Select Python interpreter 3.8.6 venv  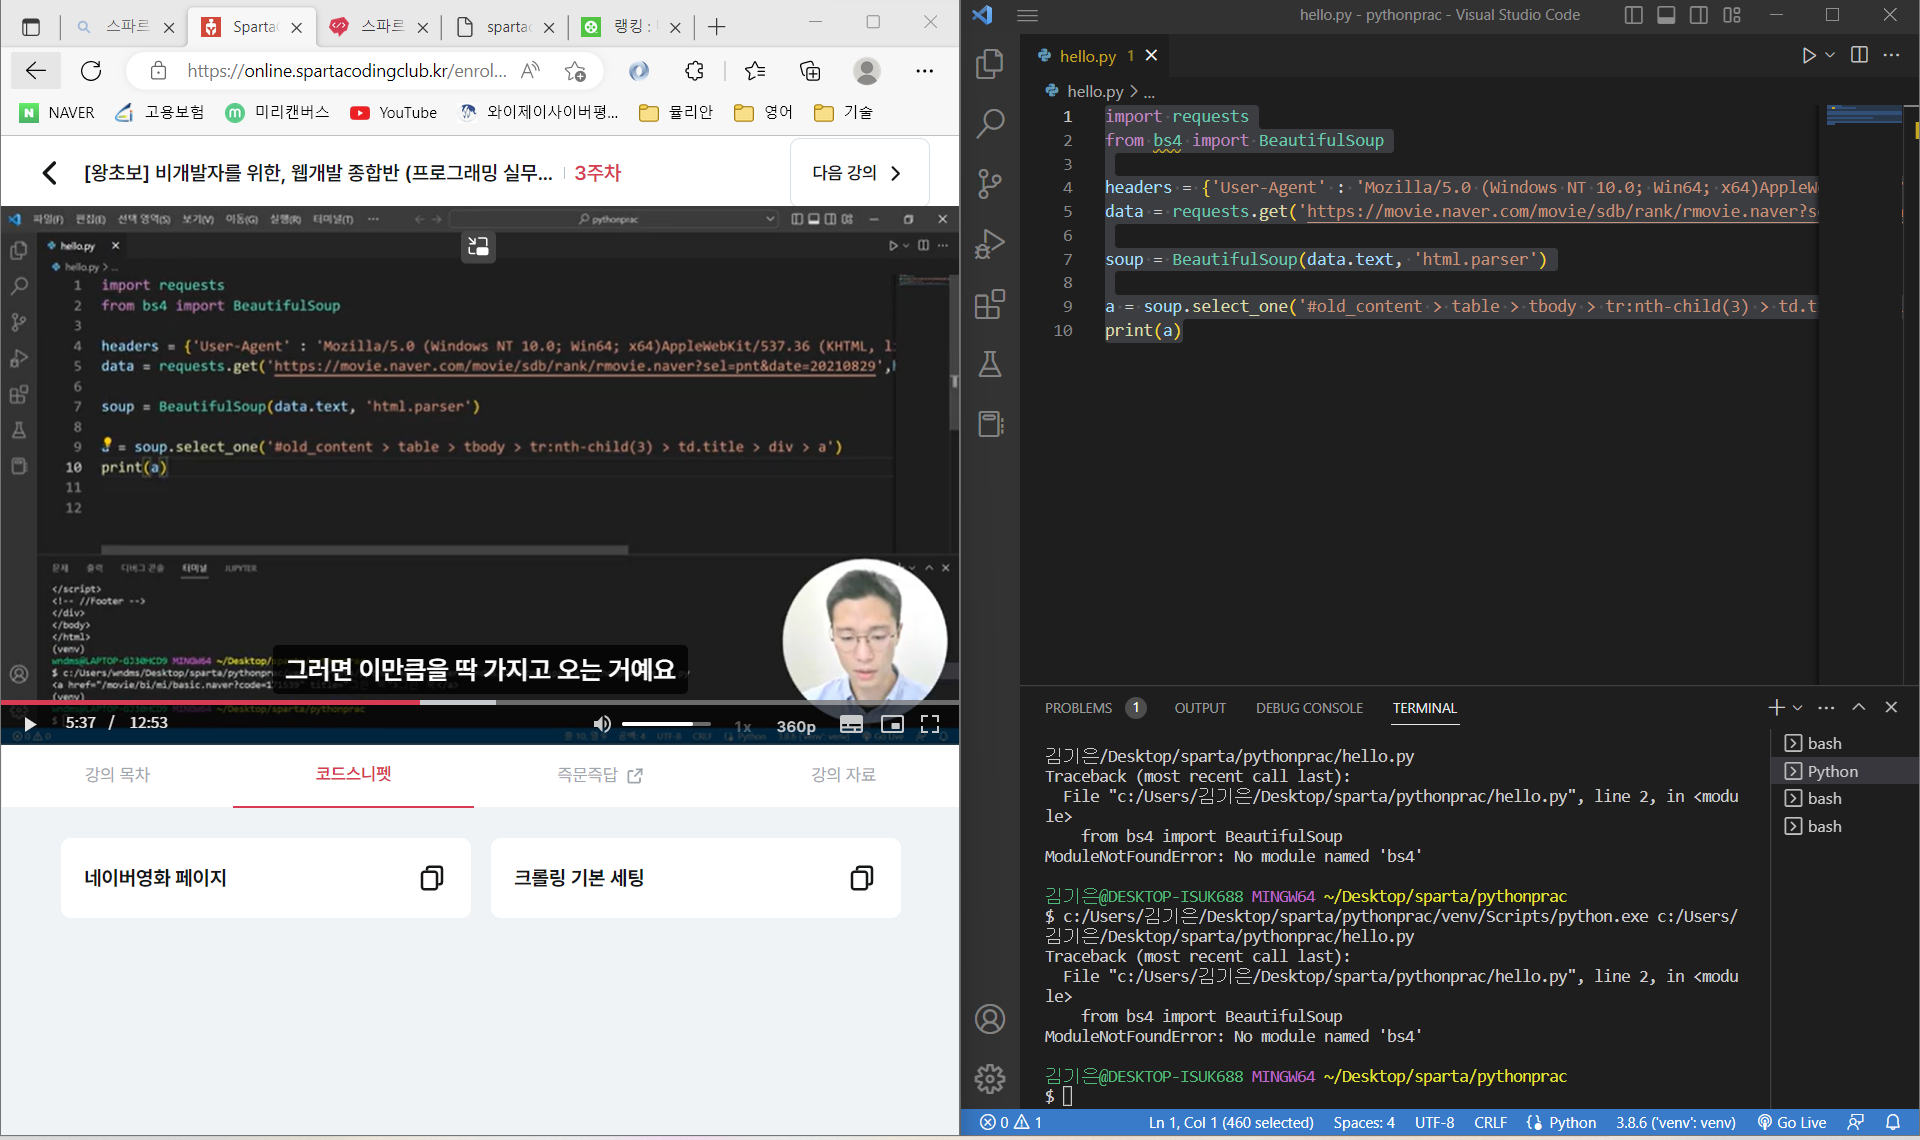pos(1675,1123)
